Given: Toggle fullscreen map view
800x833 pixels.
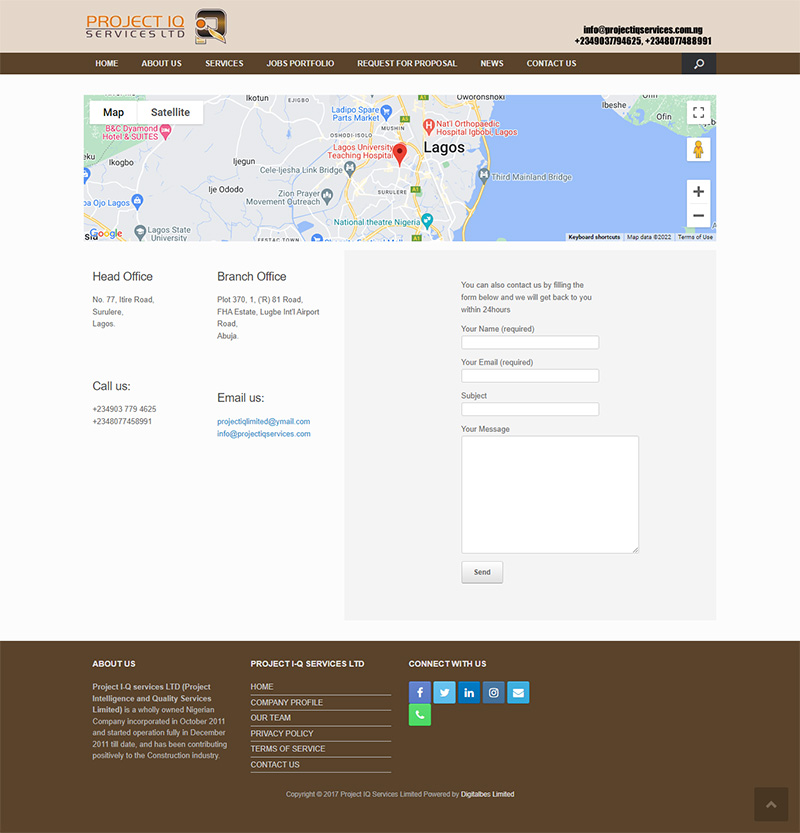Looking at the screenshot, I should pyautogui.click(x=699, y=113).
